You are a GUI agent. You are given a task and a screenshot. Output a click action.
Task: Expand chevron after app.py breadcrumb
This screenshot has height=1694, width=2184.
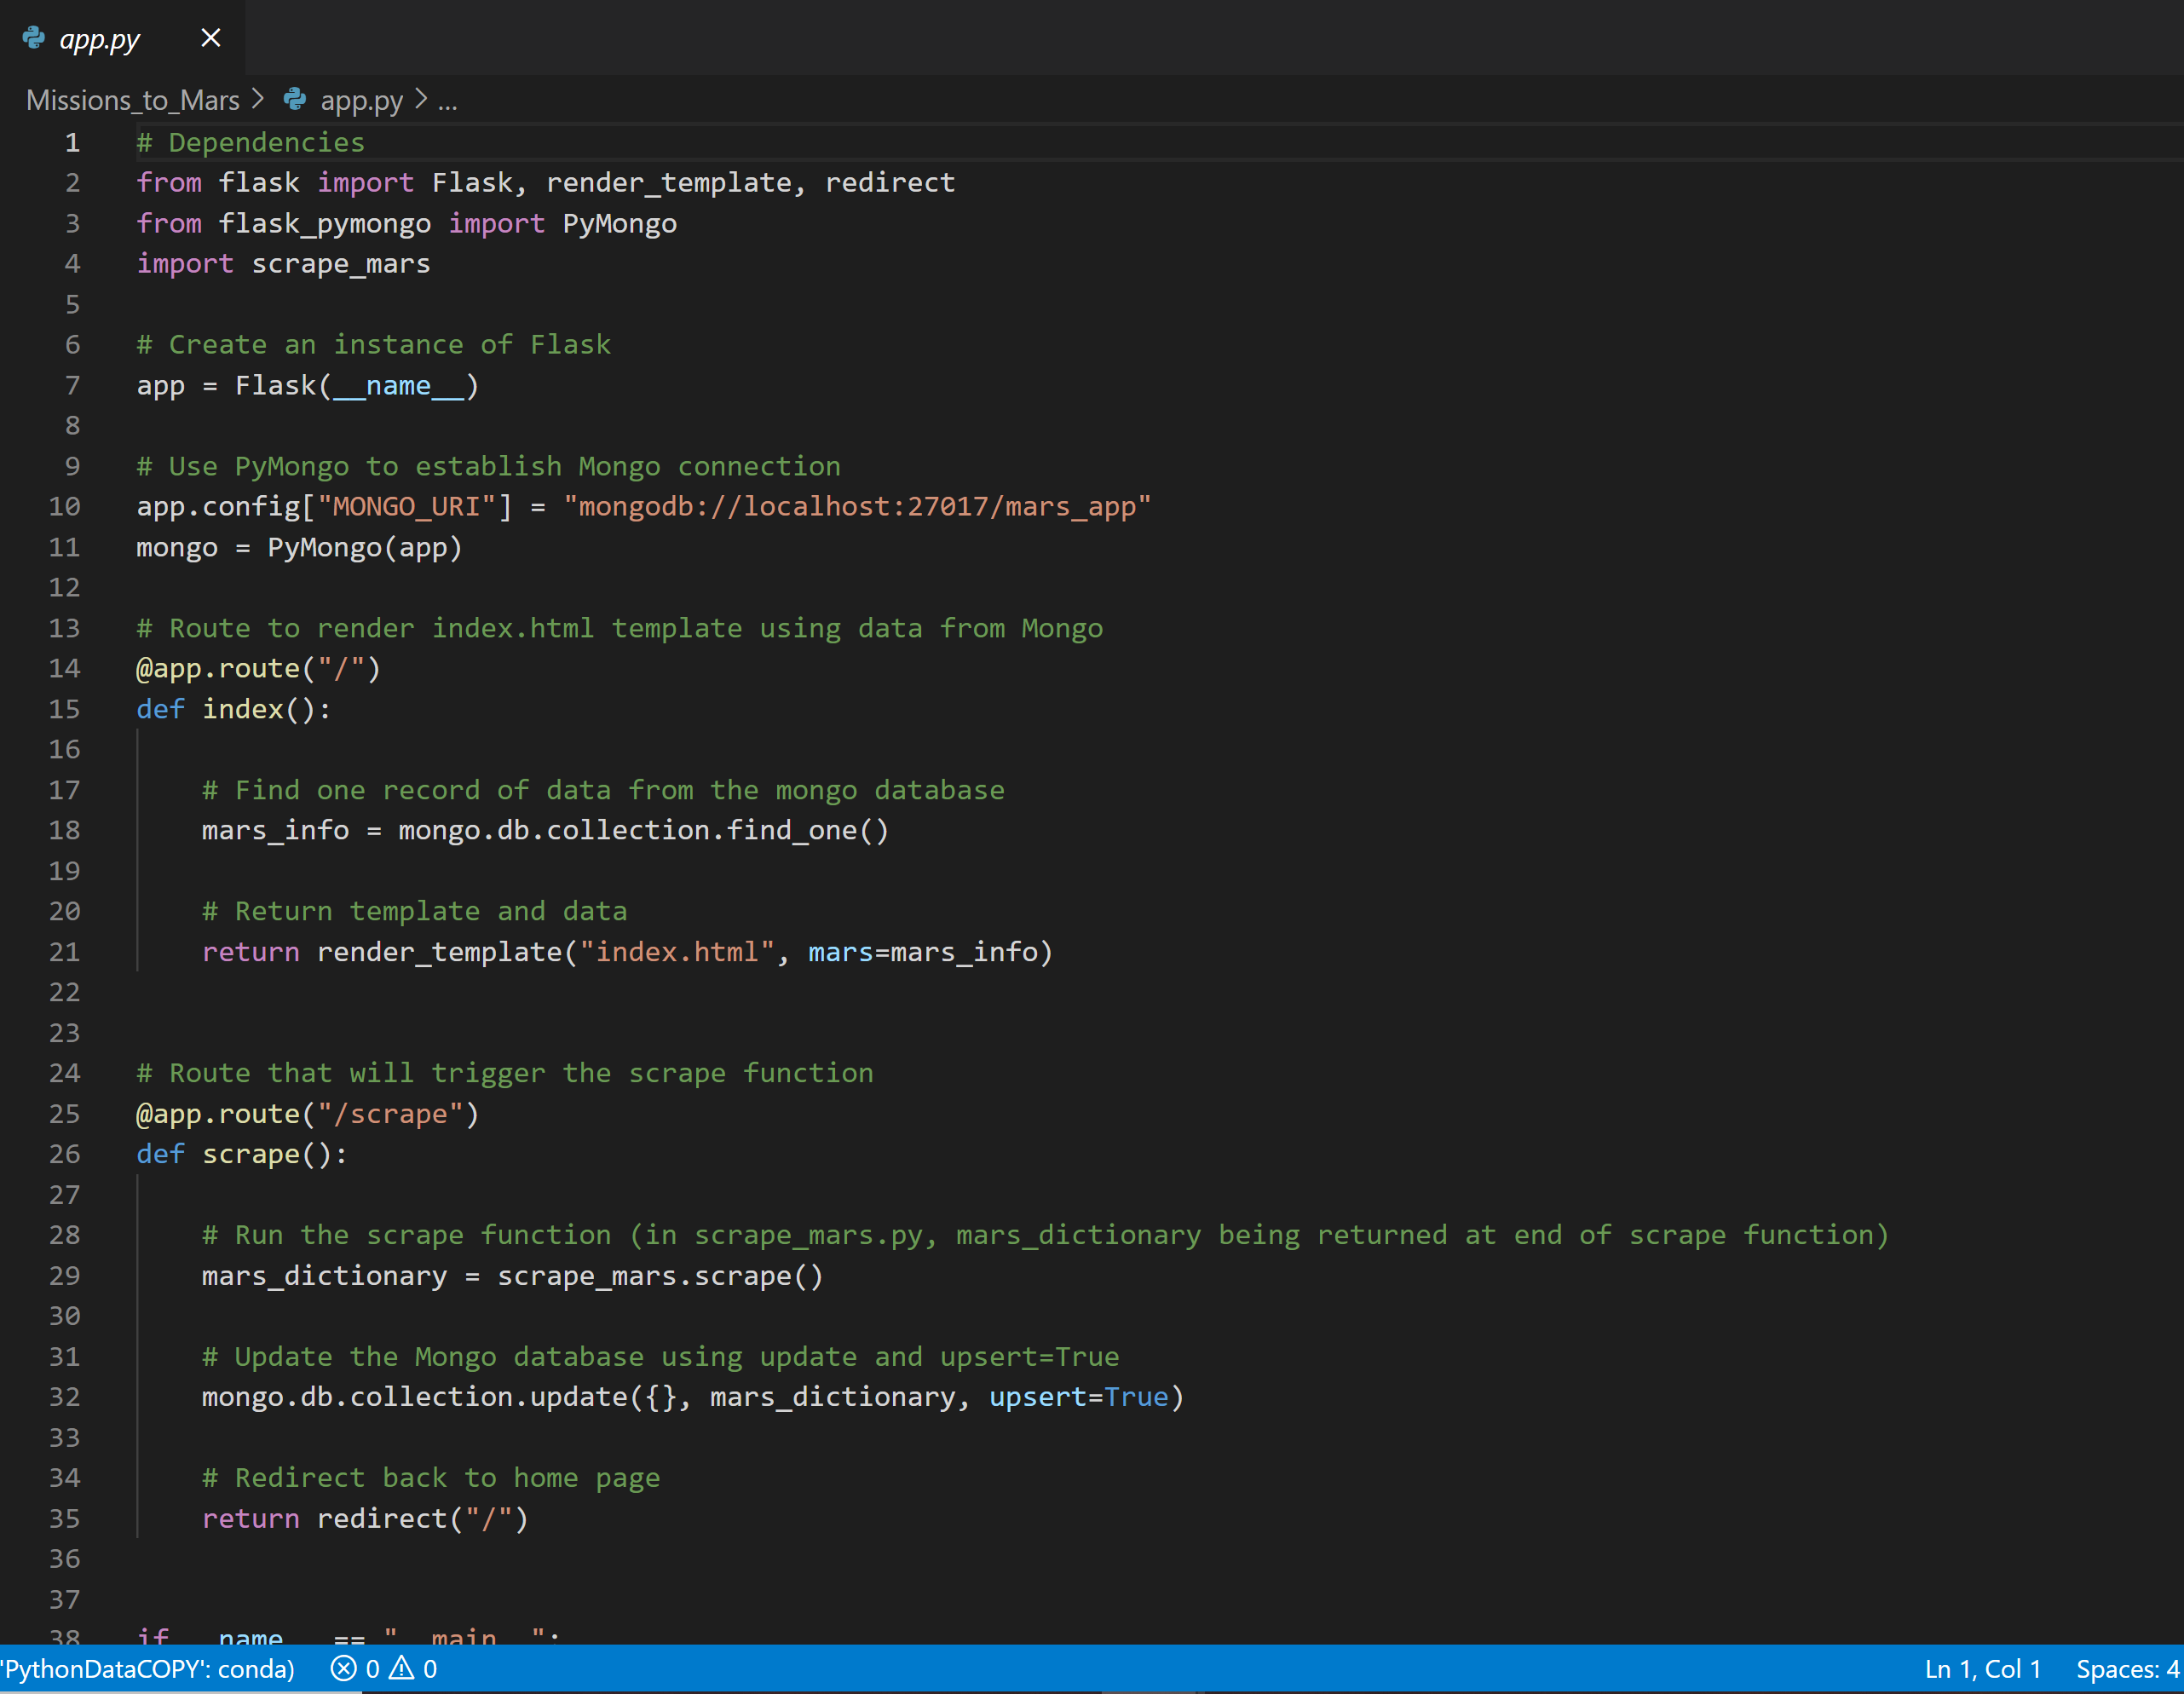(x=421, y=99)
